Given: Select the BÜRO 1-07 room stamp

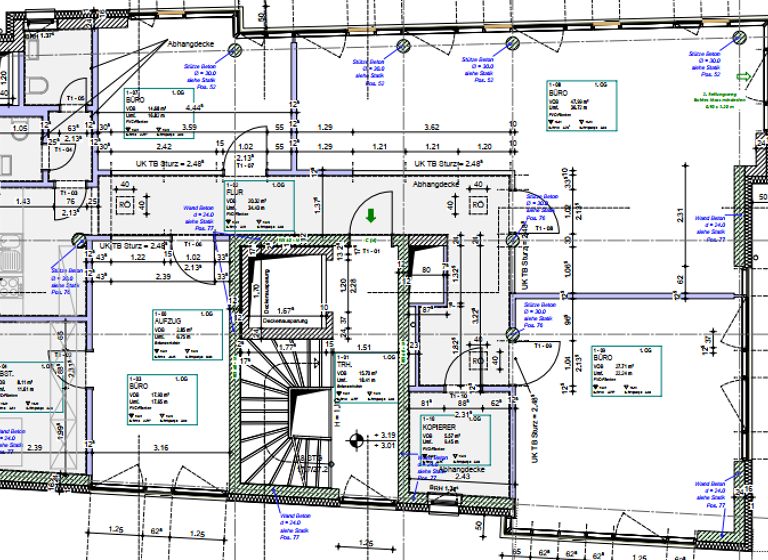Looking at the screenshot, I should (x=157, y=109).
